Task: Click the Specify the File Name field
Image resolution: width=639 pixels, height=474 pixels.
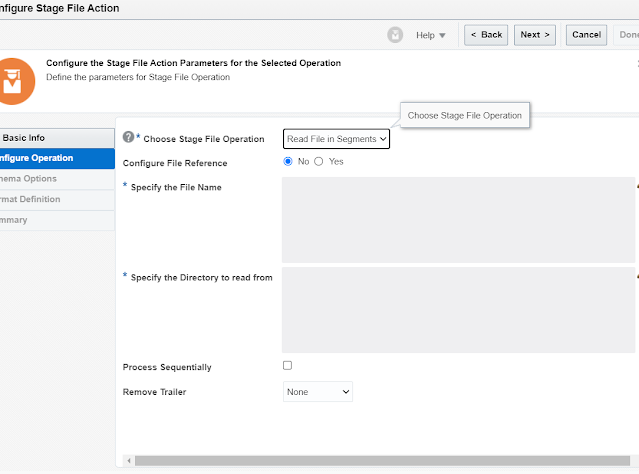Action: pyautogui.click(x=458, y=220)
